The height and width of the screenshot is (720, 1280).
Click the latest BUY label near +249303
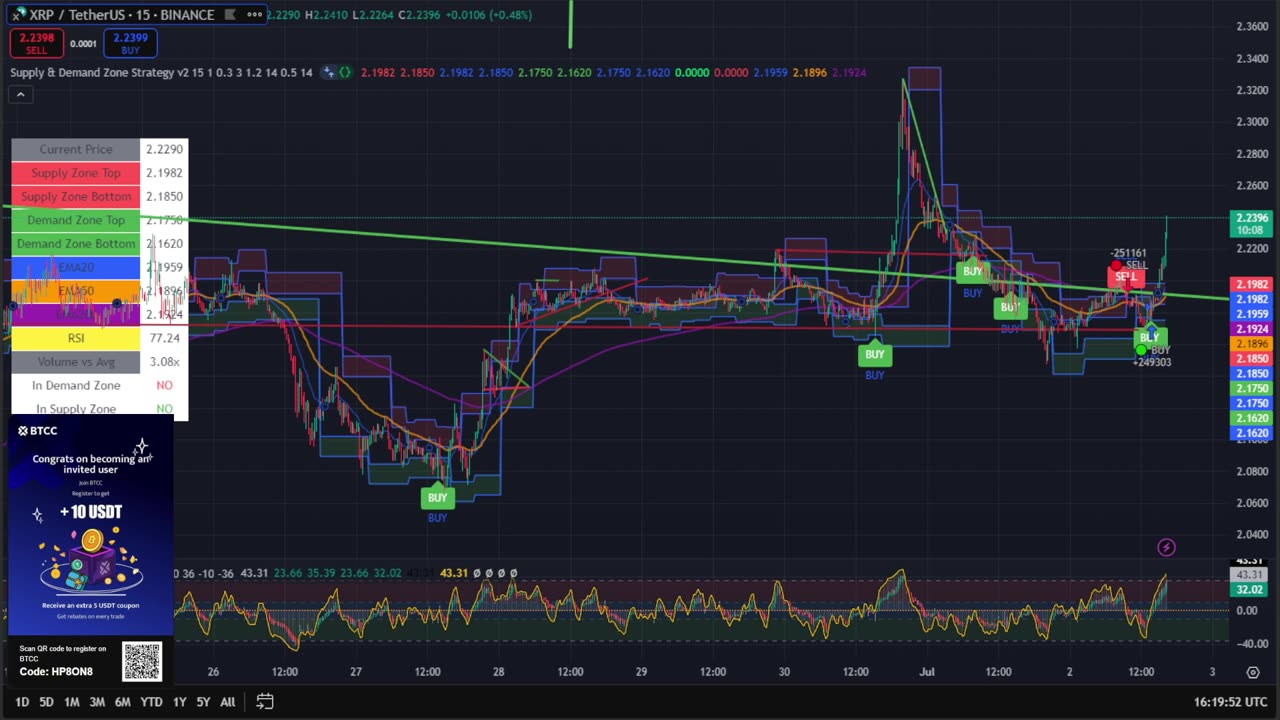(1149, 338)
